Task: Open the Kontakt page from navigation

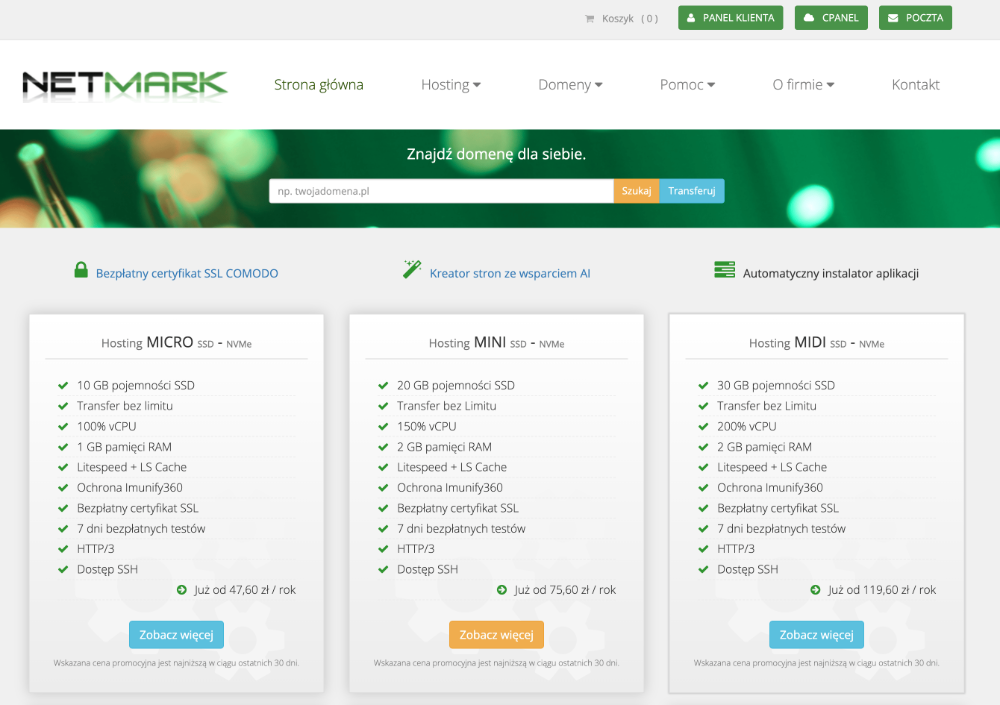Action: [x=915, y=84]
